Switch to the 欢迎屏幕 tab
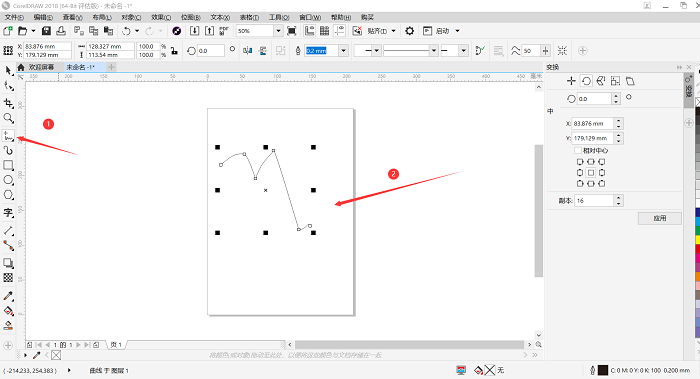700x379 pixels. pyautogui.click(x=41, y=67)
